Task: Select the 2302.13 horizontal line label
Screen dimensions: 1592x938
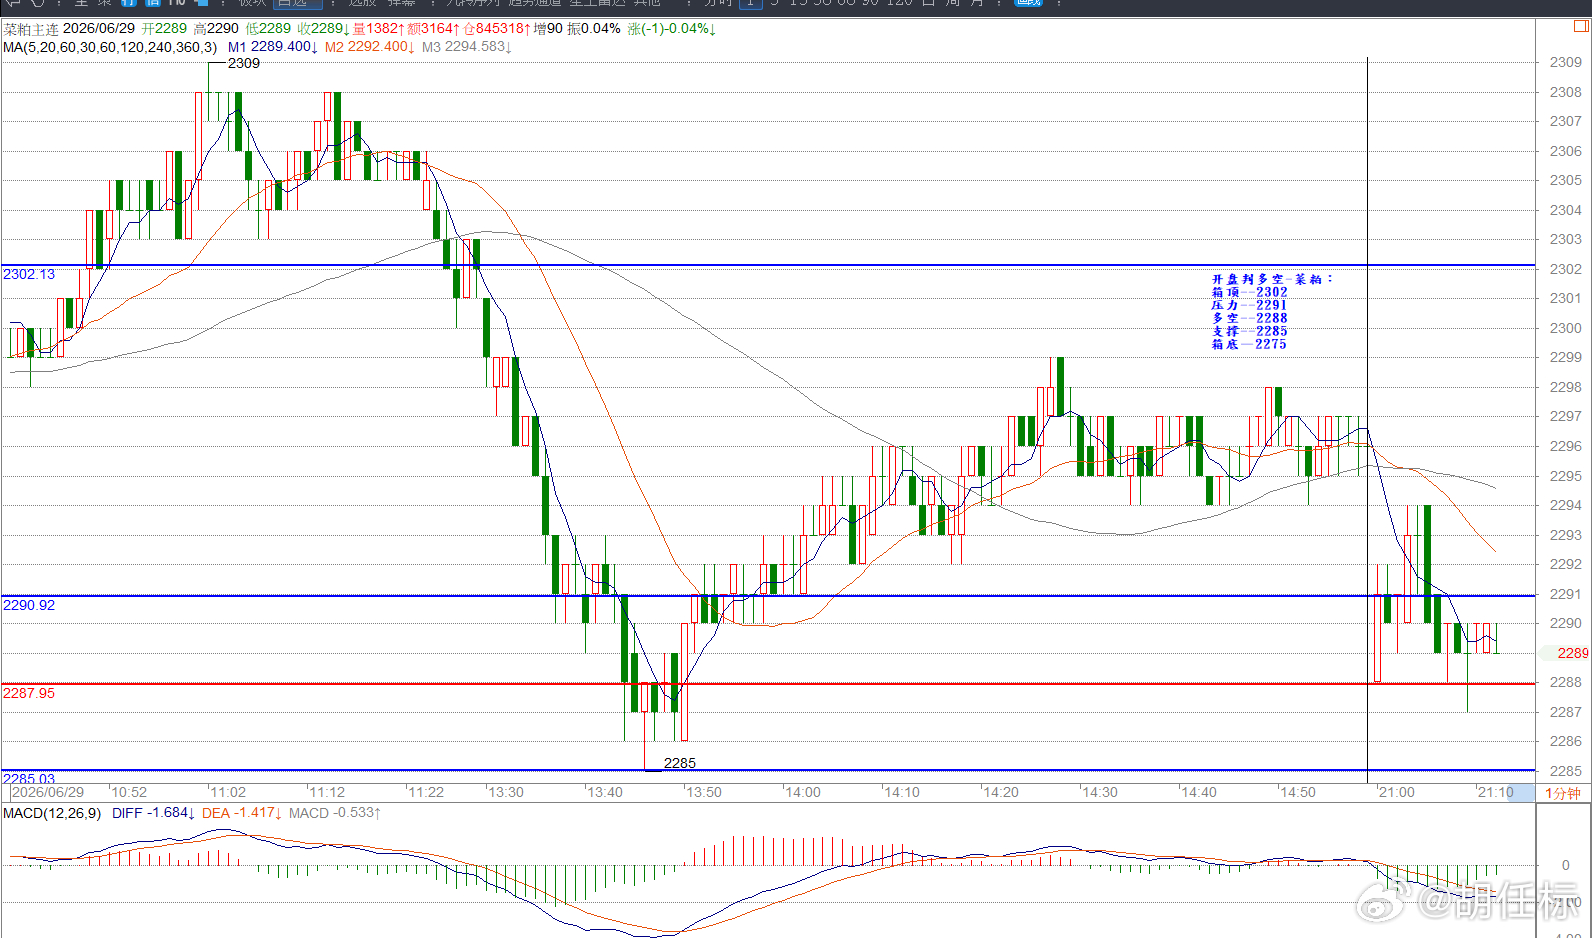Action: pos(29,274)
